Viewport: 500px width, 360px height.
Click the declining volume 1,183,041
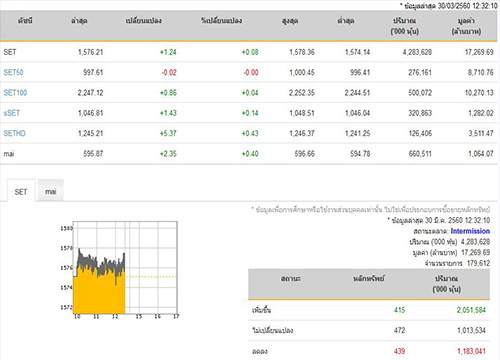coord(471,351)
